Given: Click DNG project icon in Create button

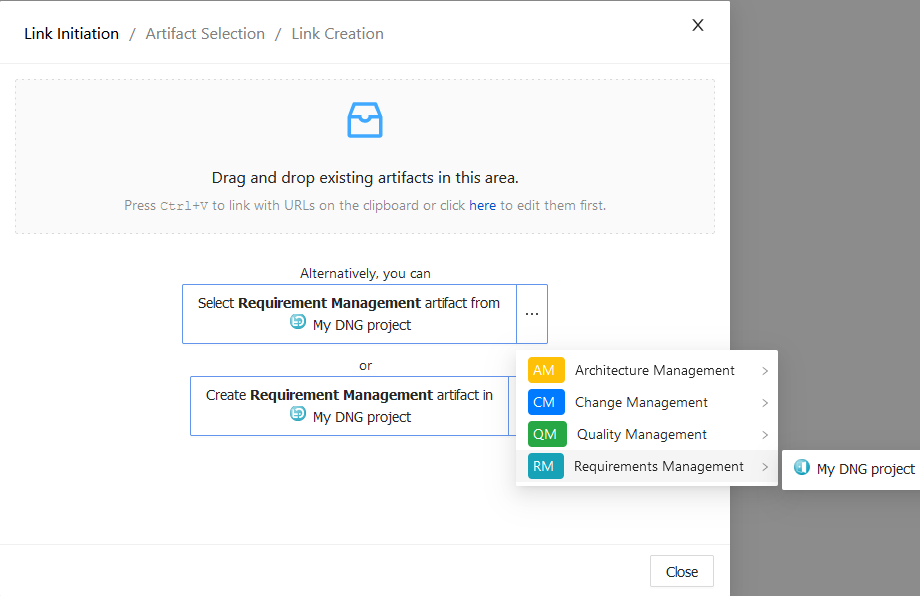Looking at the screenshot, I should pos(298,414).
